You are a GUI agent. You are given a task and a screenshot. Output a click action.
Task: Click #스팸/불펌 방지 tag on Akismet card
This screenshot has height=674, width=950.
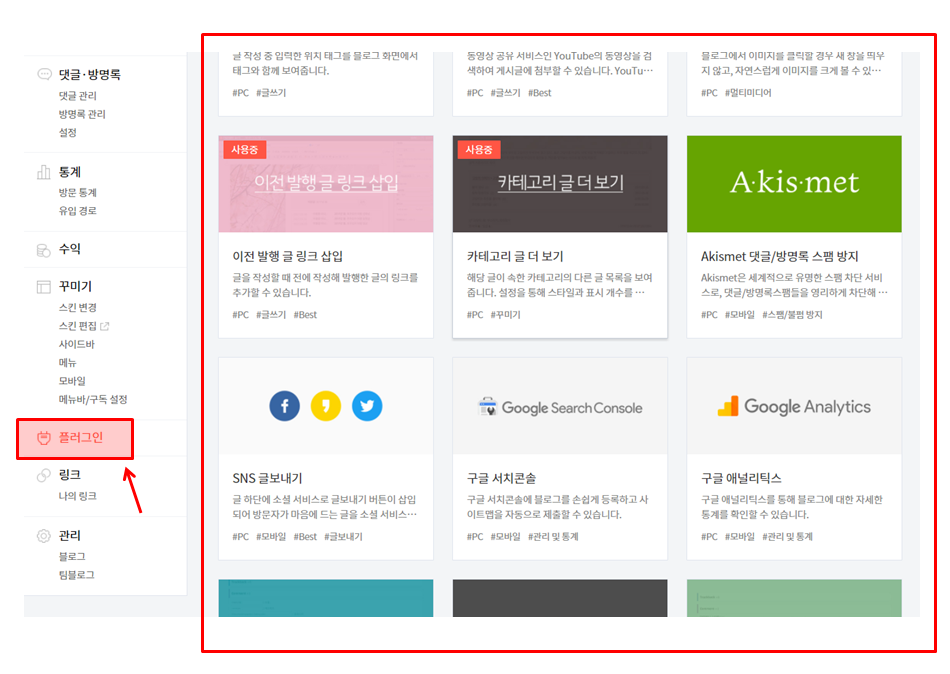coord(792,315)
